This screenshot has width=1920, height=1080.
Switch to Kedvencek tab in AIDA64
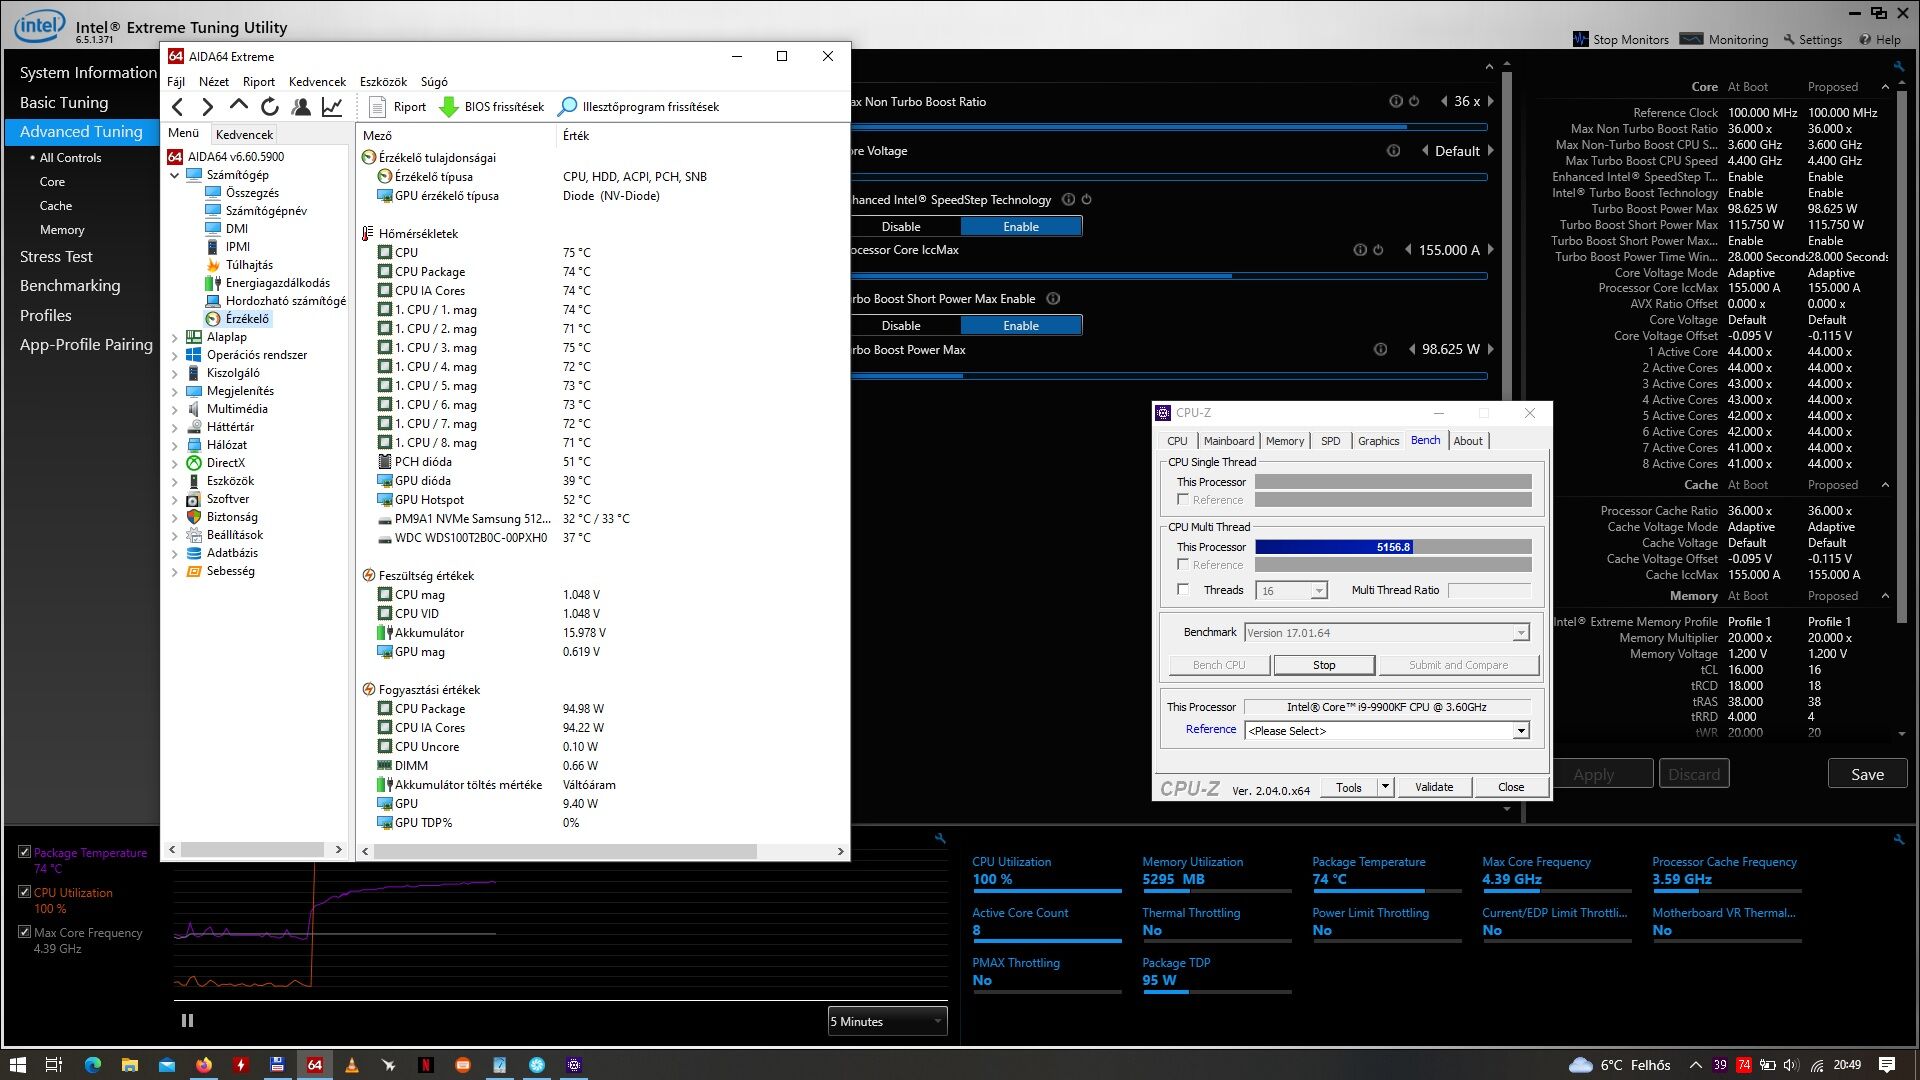click(244, 134)
